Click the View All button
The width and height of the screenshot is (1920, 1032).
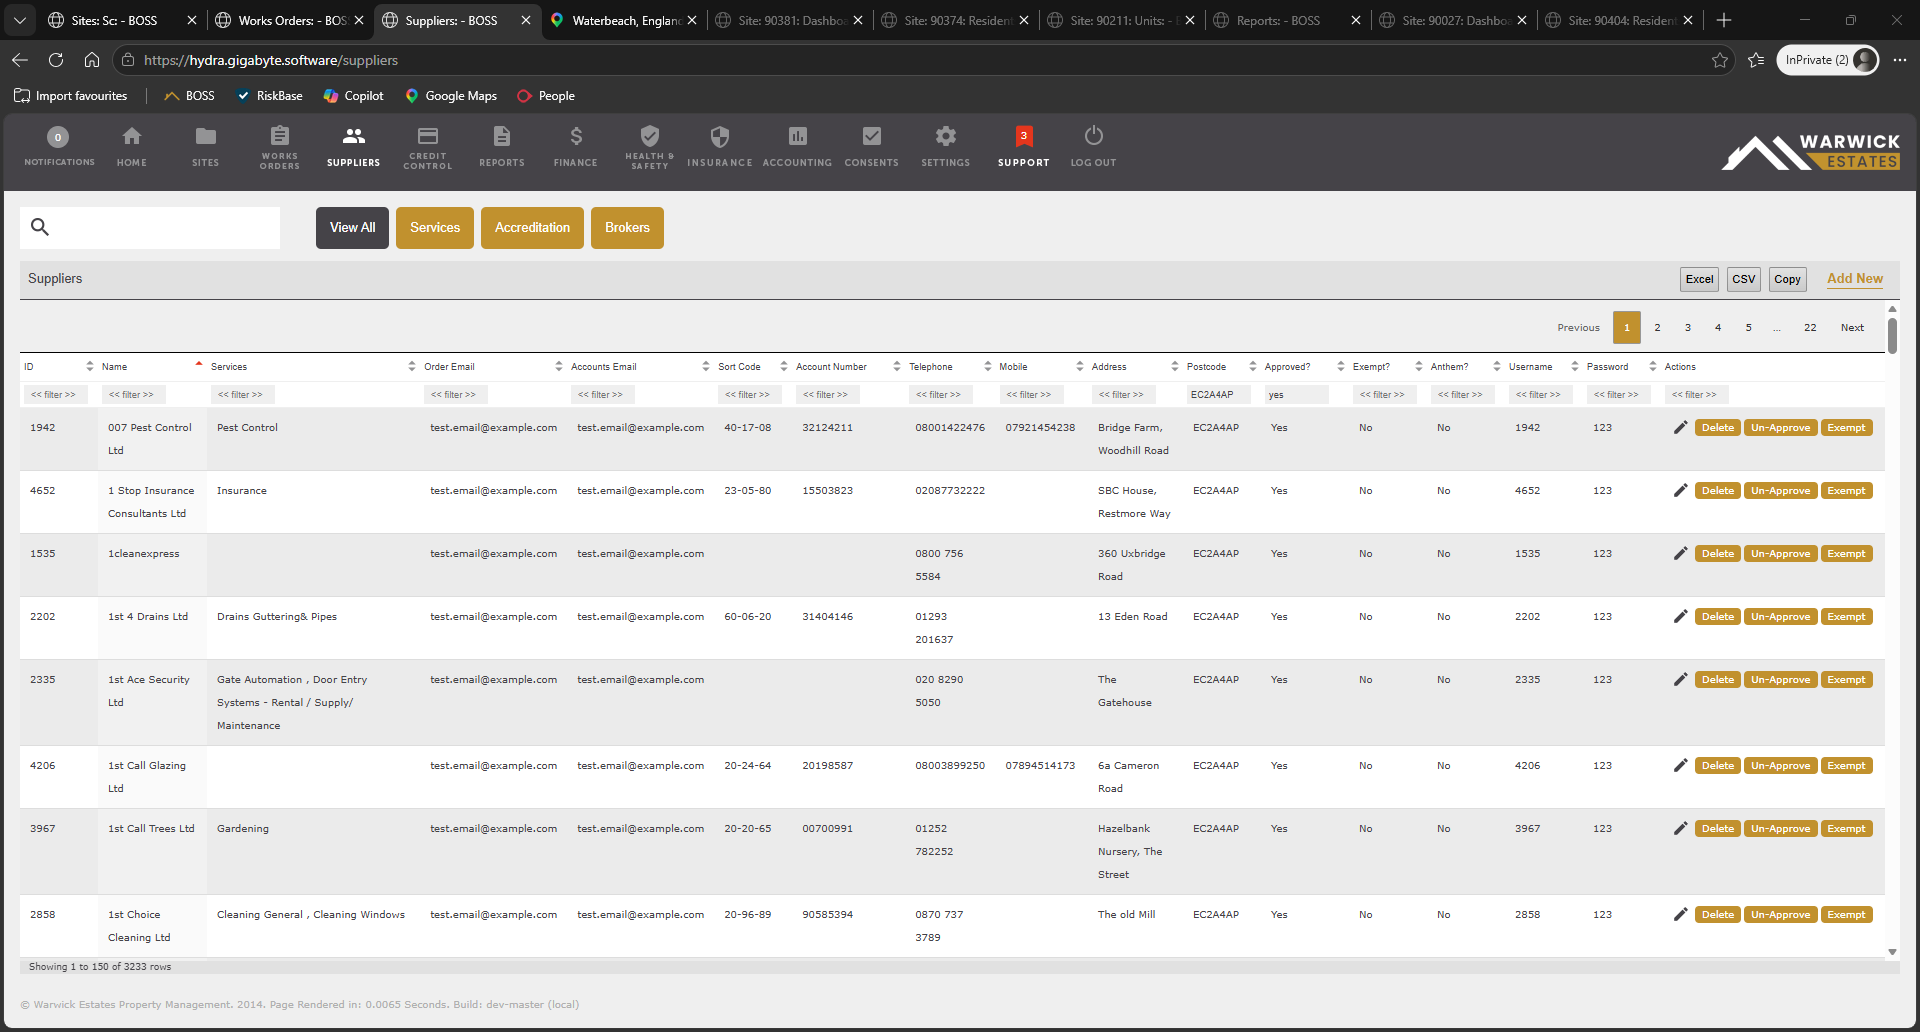click(352, 228)
